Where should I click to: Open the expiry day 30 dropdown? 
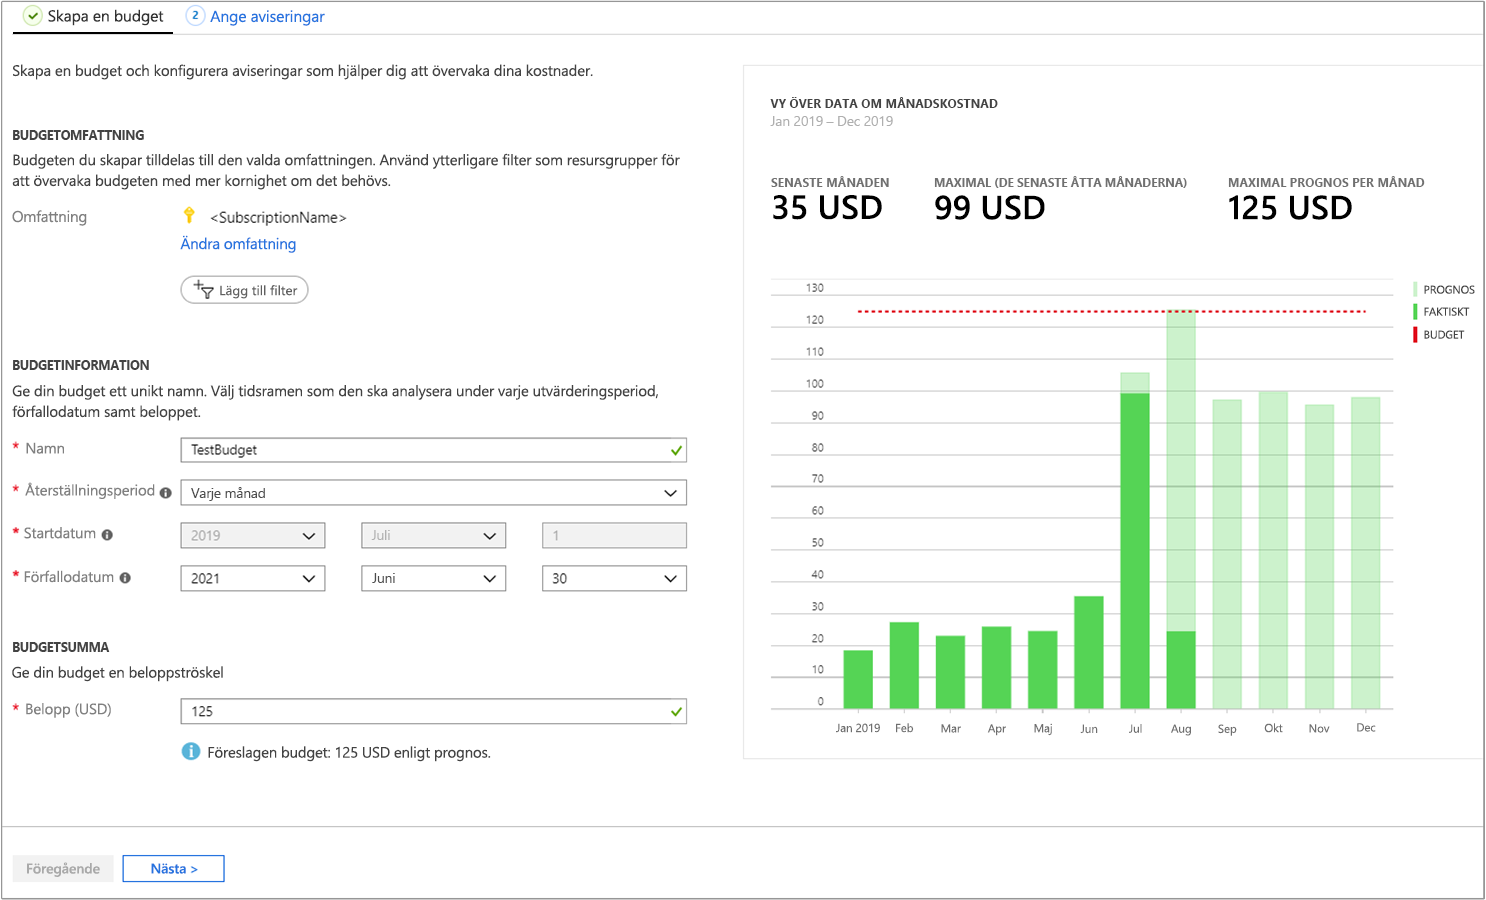click(614, 579)
